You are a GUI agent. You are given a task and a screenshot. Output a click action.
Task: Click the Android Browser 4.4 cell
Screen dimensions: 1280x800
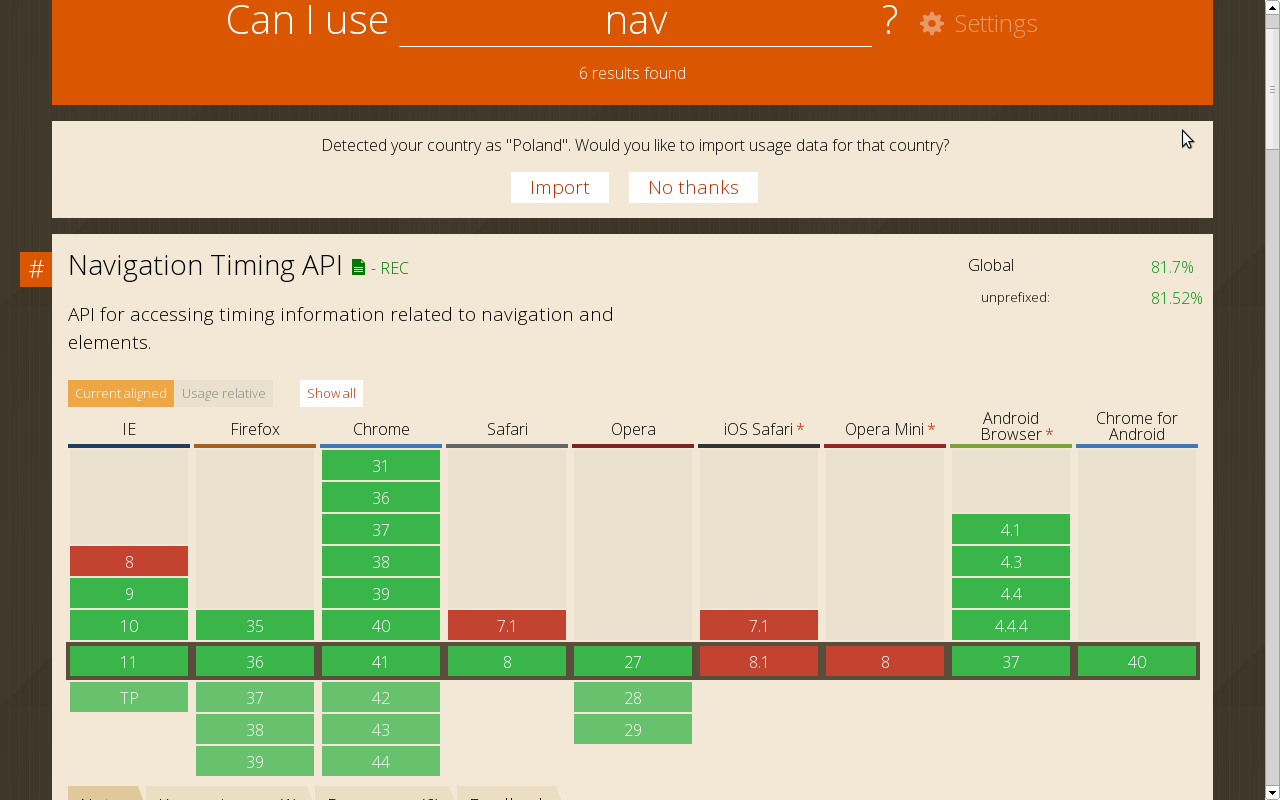[x=1011, y=593]
